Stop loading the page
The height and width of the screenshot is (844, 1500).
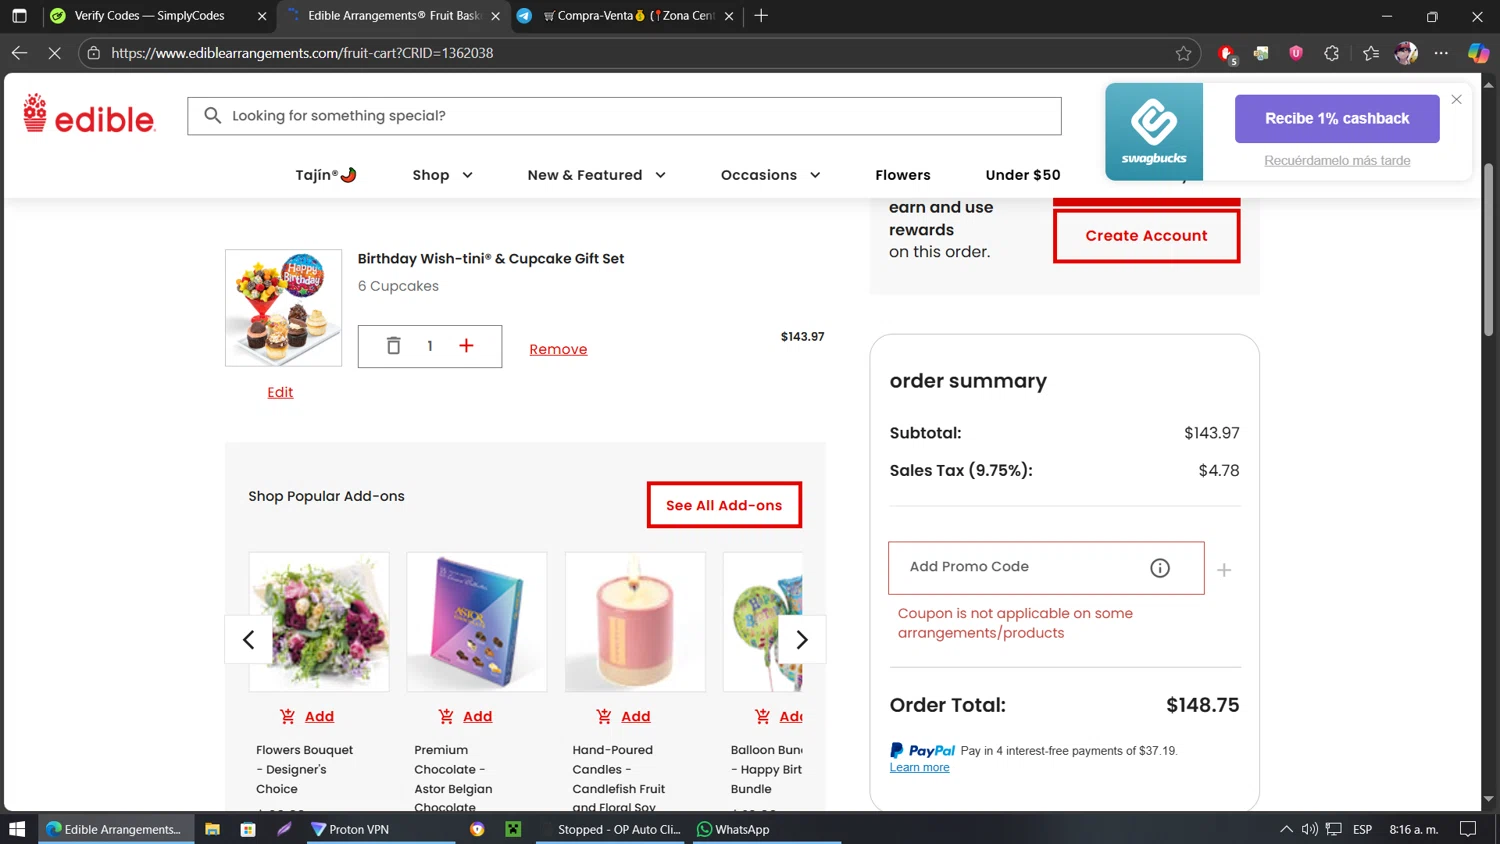click(54, 53)
